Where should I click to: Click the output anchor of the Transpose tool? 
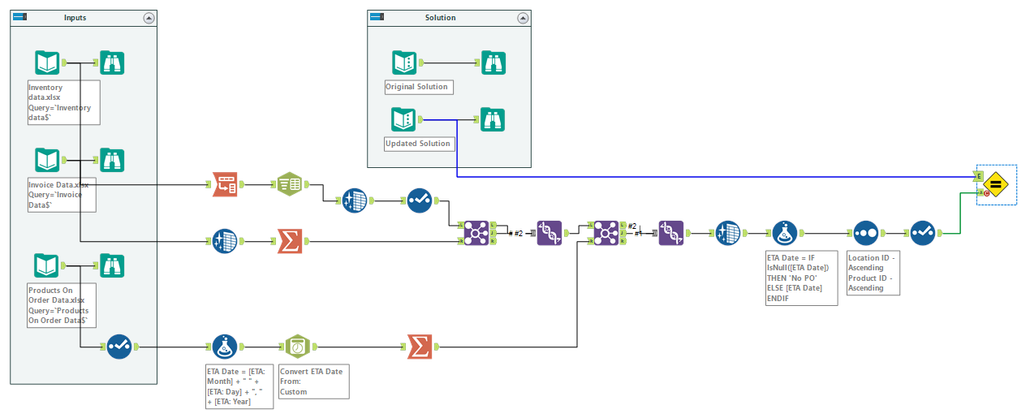pyautogui.click(x=241, y=185)
